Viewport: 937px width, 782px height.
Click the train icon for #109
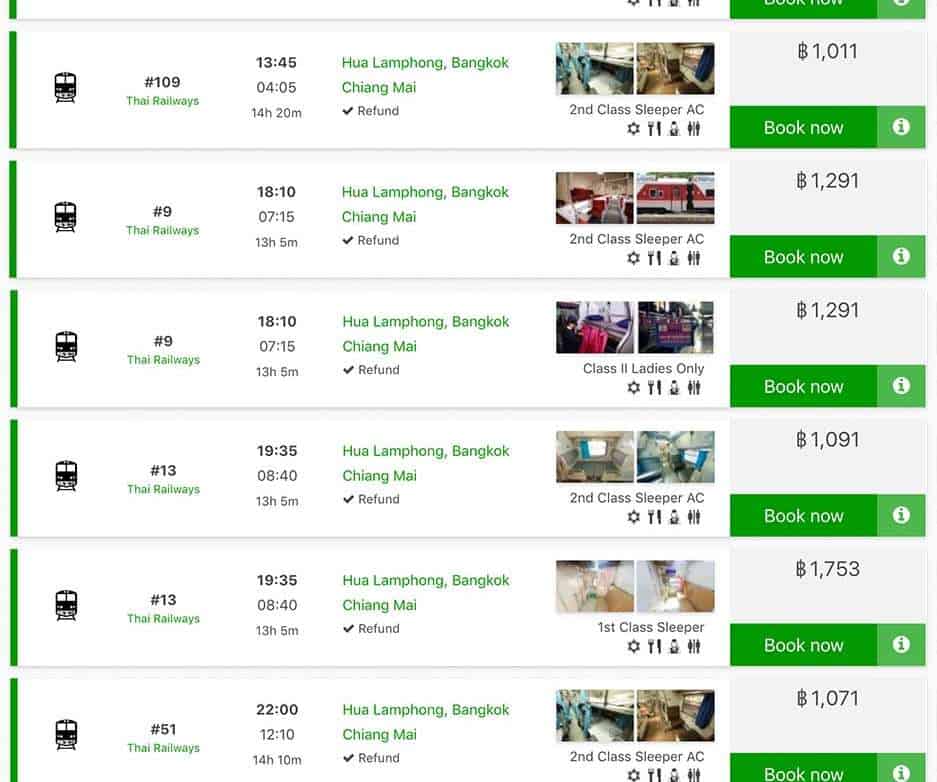(66, 88)
